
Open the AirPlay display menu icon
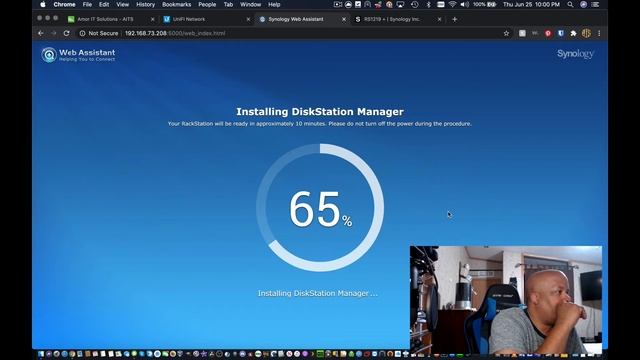point(400,4)
